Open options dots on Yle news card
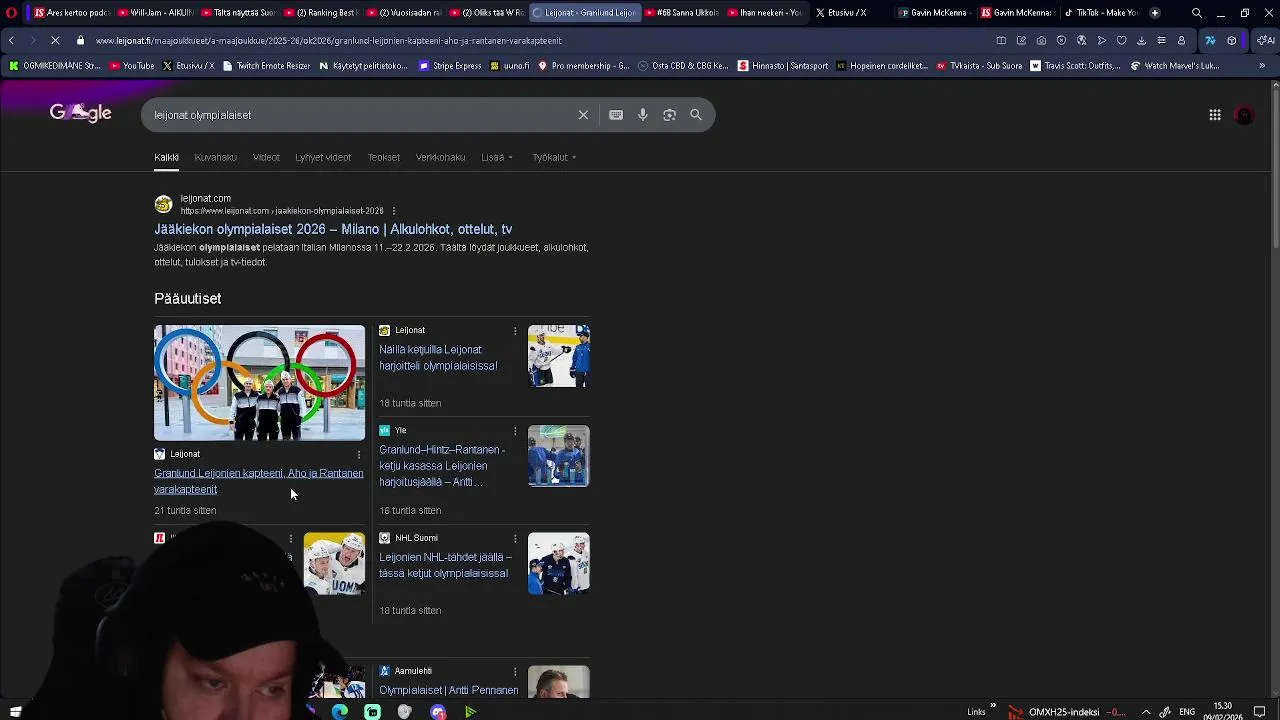The width and height of the screenshot is (1280, 720). tap(515, 431)
